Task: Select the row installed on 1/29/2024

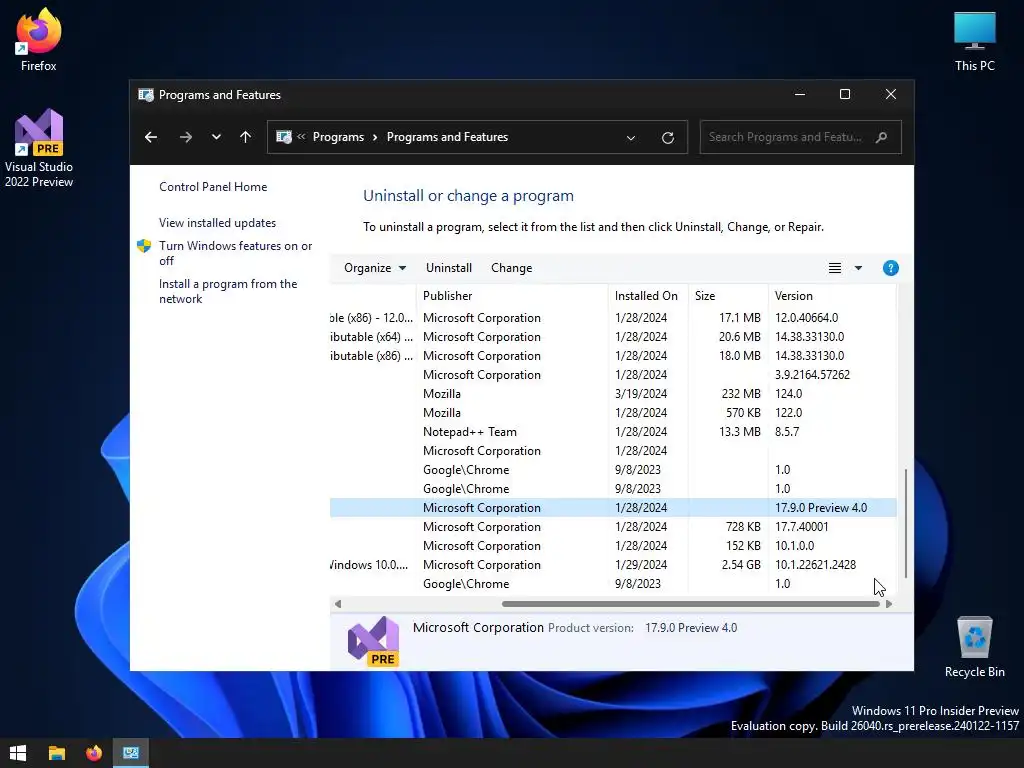Action: tap(613, 565)
